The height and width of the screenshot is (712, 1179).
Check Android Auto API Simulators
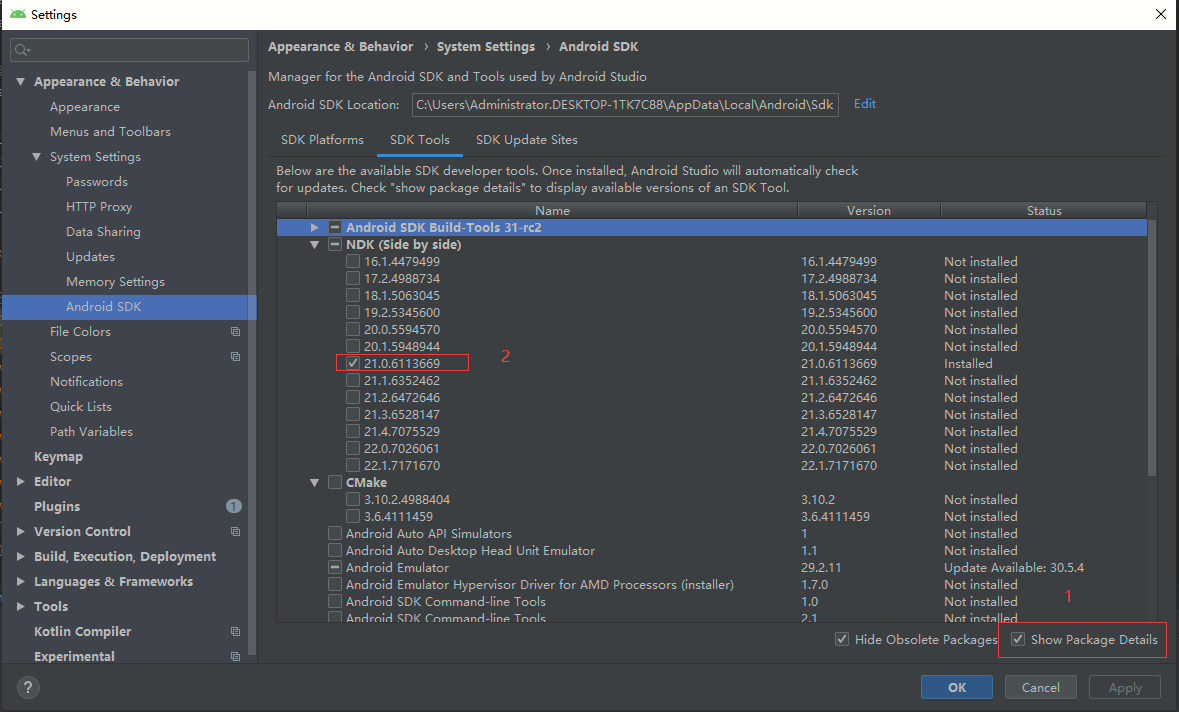point(335,533)
